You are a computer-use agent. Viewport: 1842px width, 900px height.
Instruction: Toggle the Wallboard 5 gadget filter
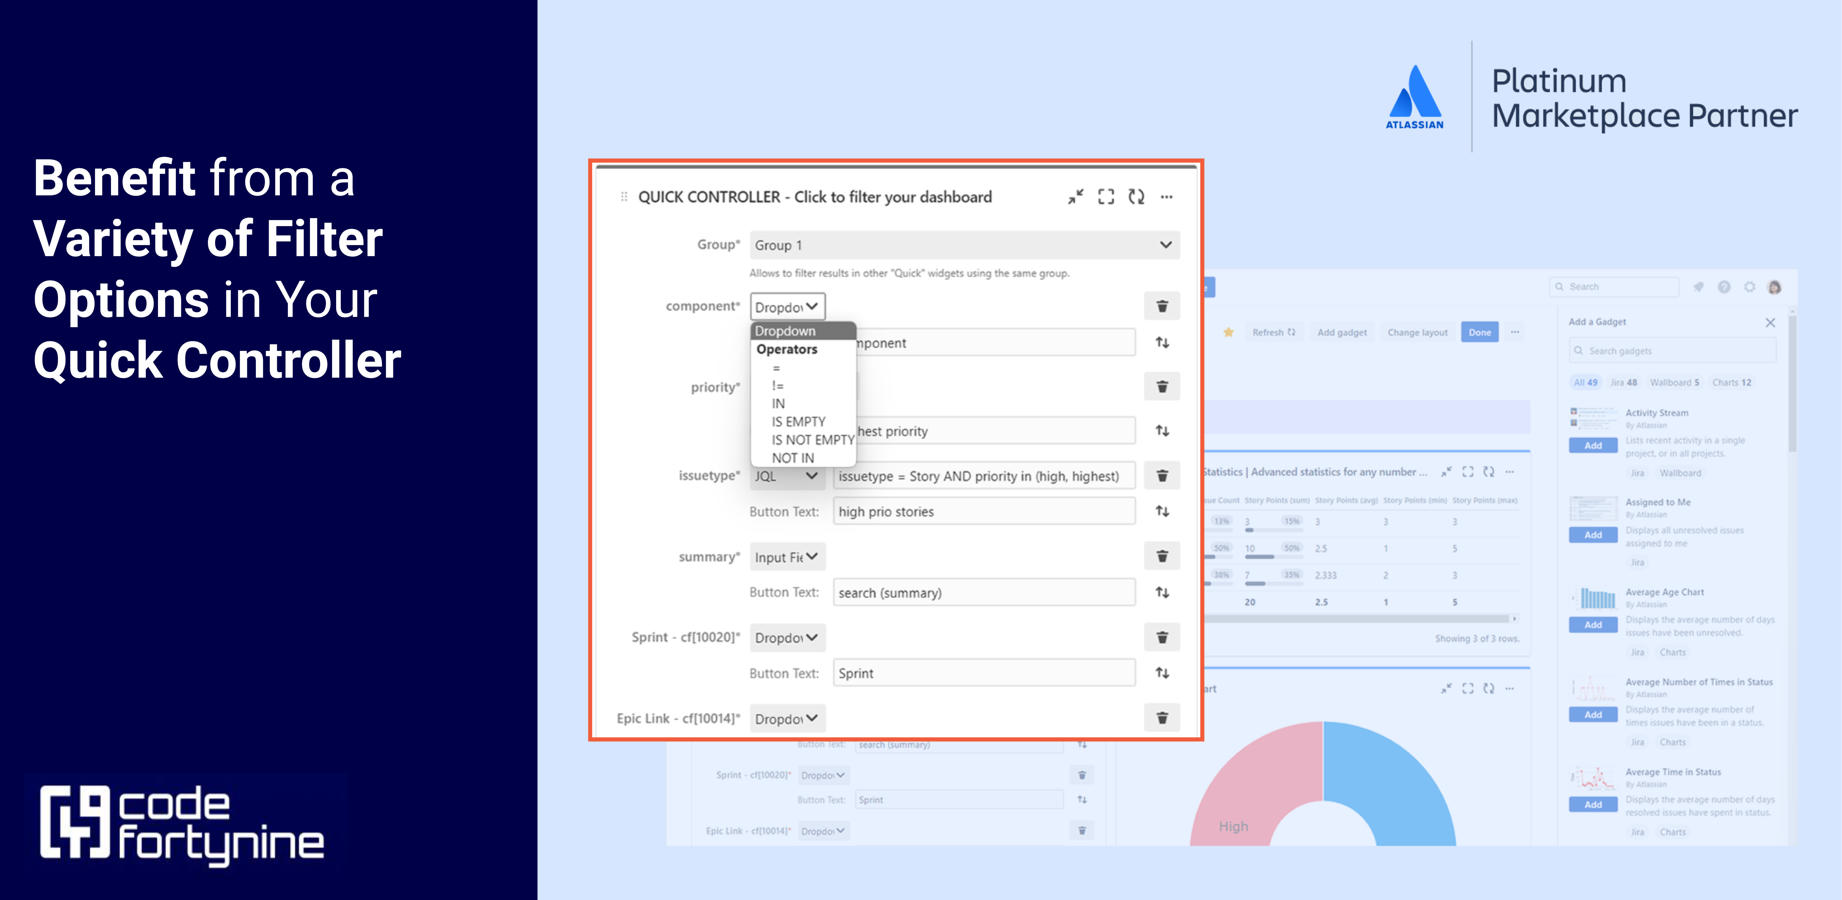(1676, 382)
